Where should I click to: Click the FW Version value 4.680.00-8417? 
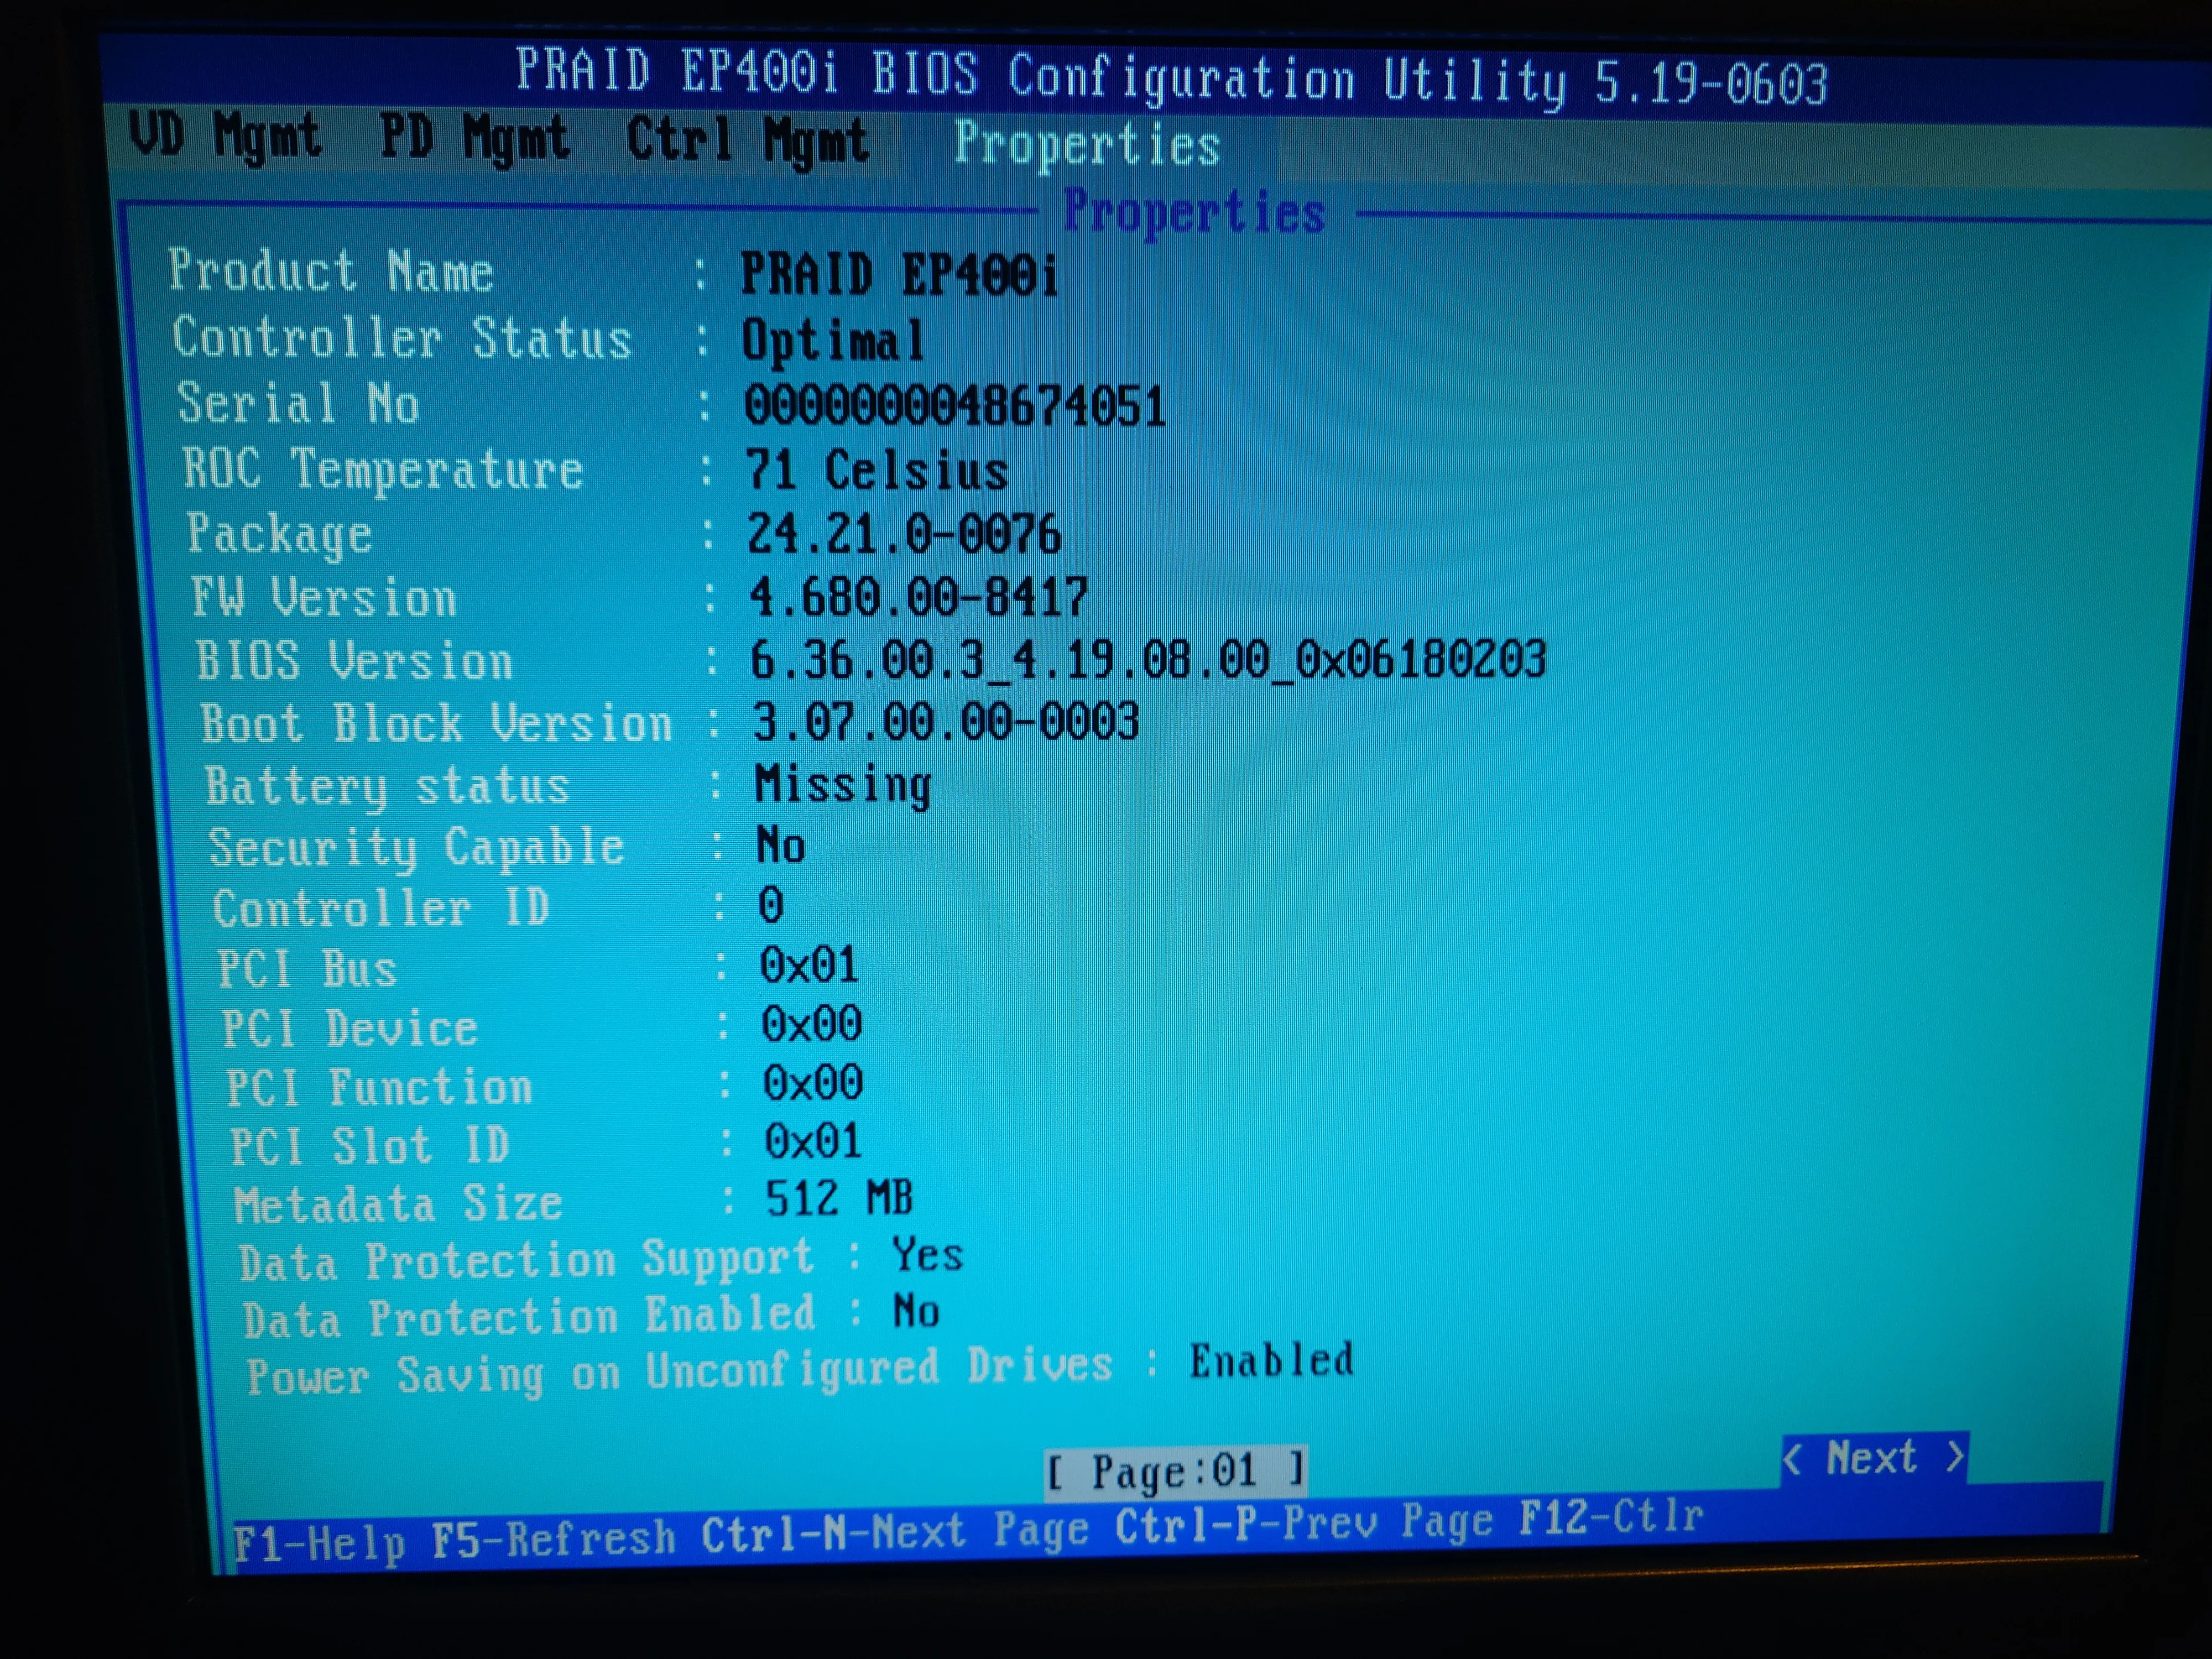point(917,597)
